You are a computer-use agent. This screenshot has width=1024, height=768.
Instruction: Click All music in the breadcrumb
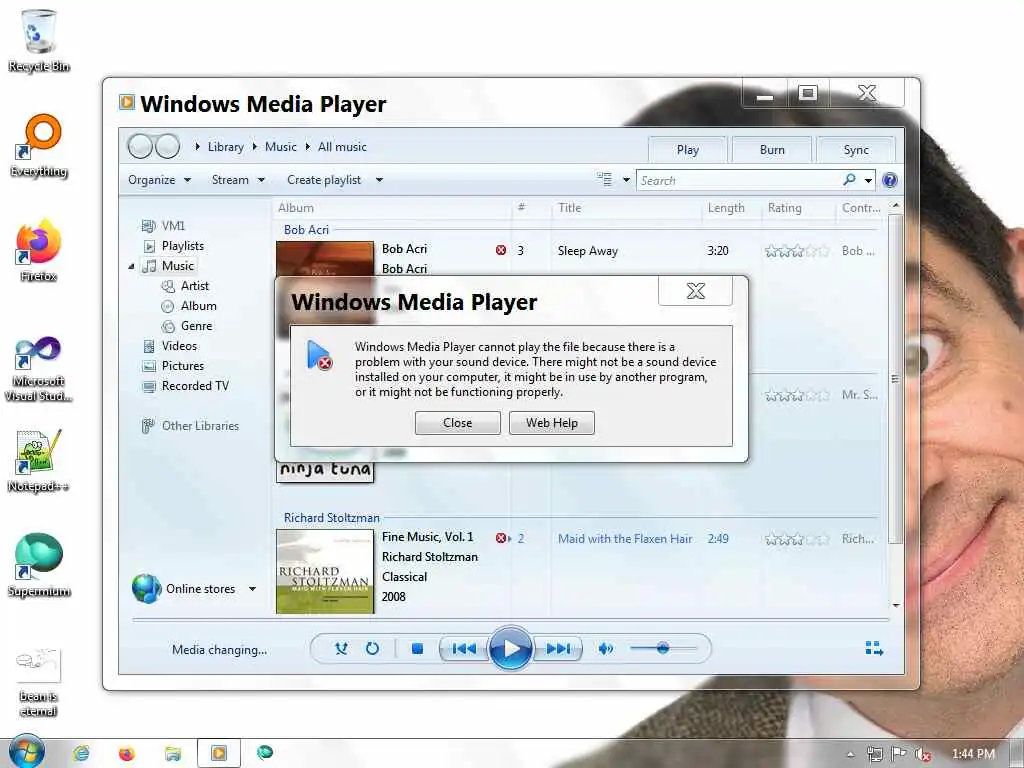point(342,147)
